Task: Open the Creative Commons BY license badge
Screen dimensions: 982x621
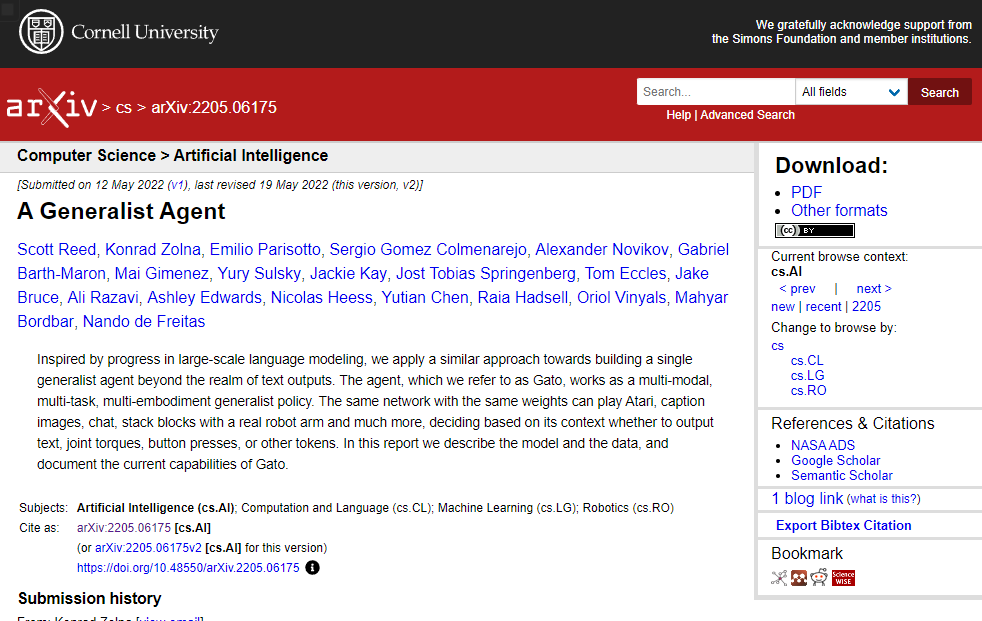Action: (x=814, y=231)
